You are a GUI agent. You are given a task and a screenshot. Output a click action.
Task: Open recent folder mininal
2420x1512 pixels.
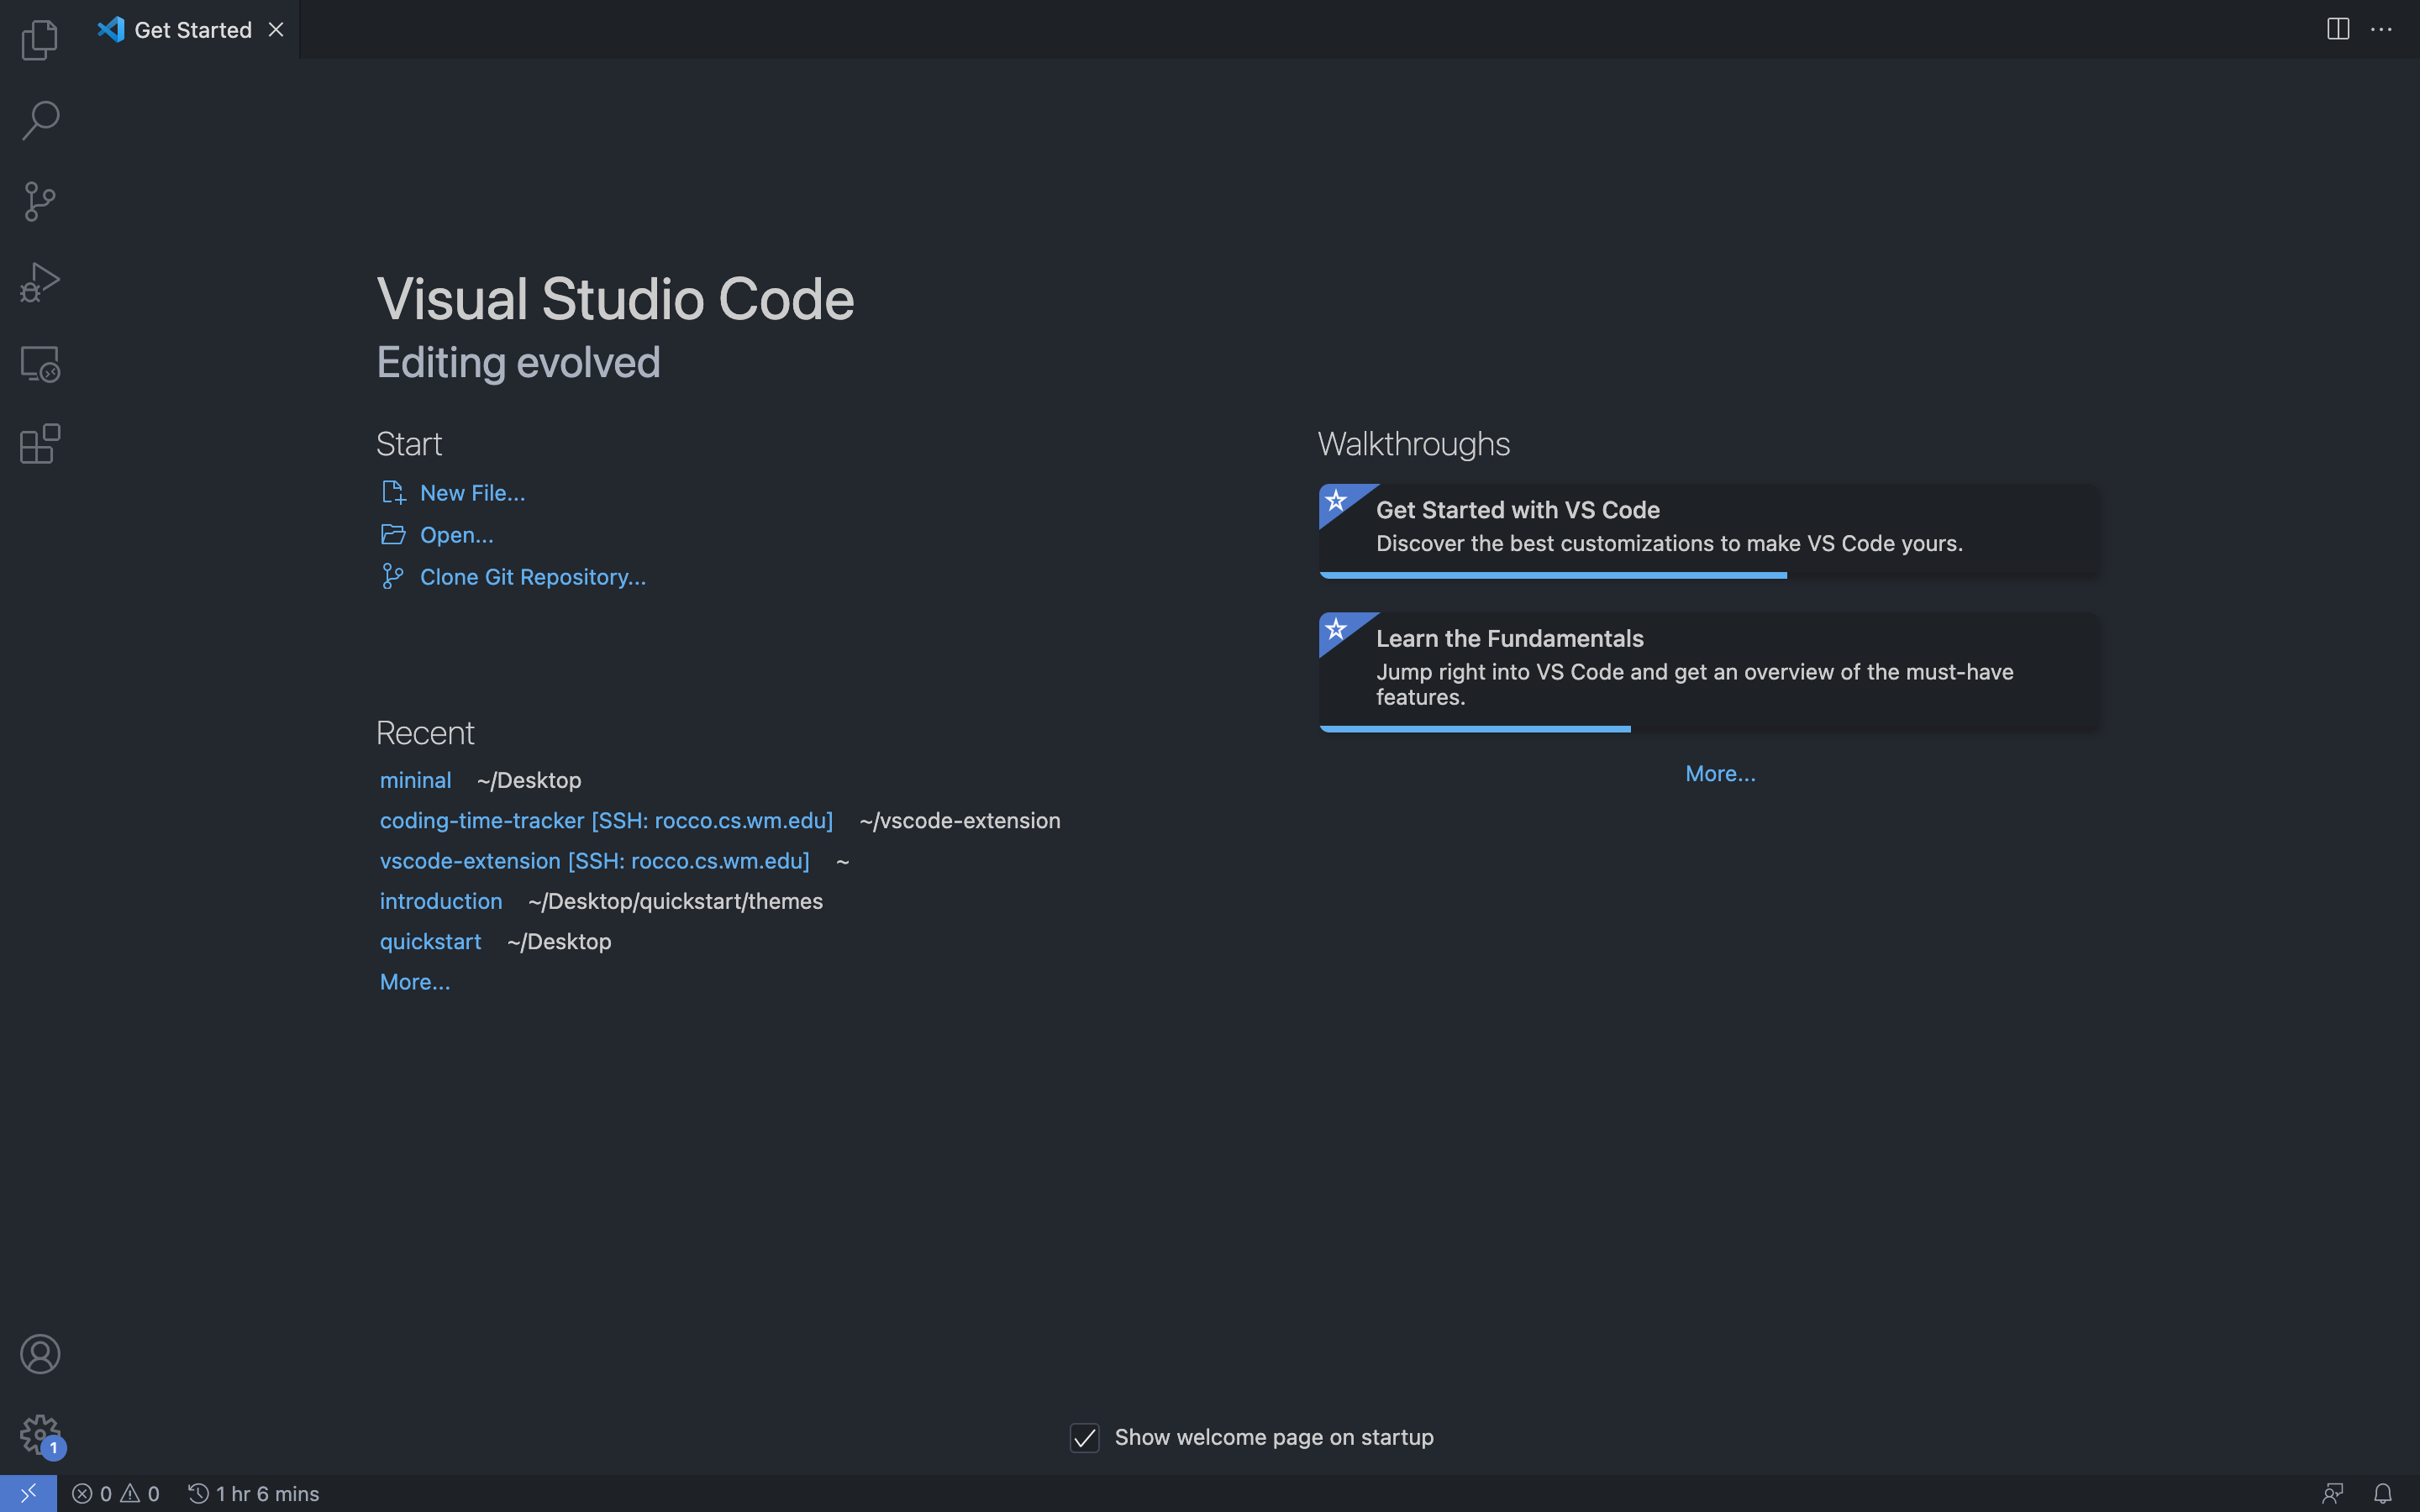(415, 780)
